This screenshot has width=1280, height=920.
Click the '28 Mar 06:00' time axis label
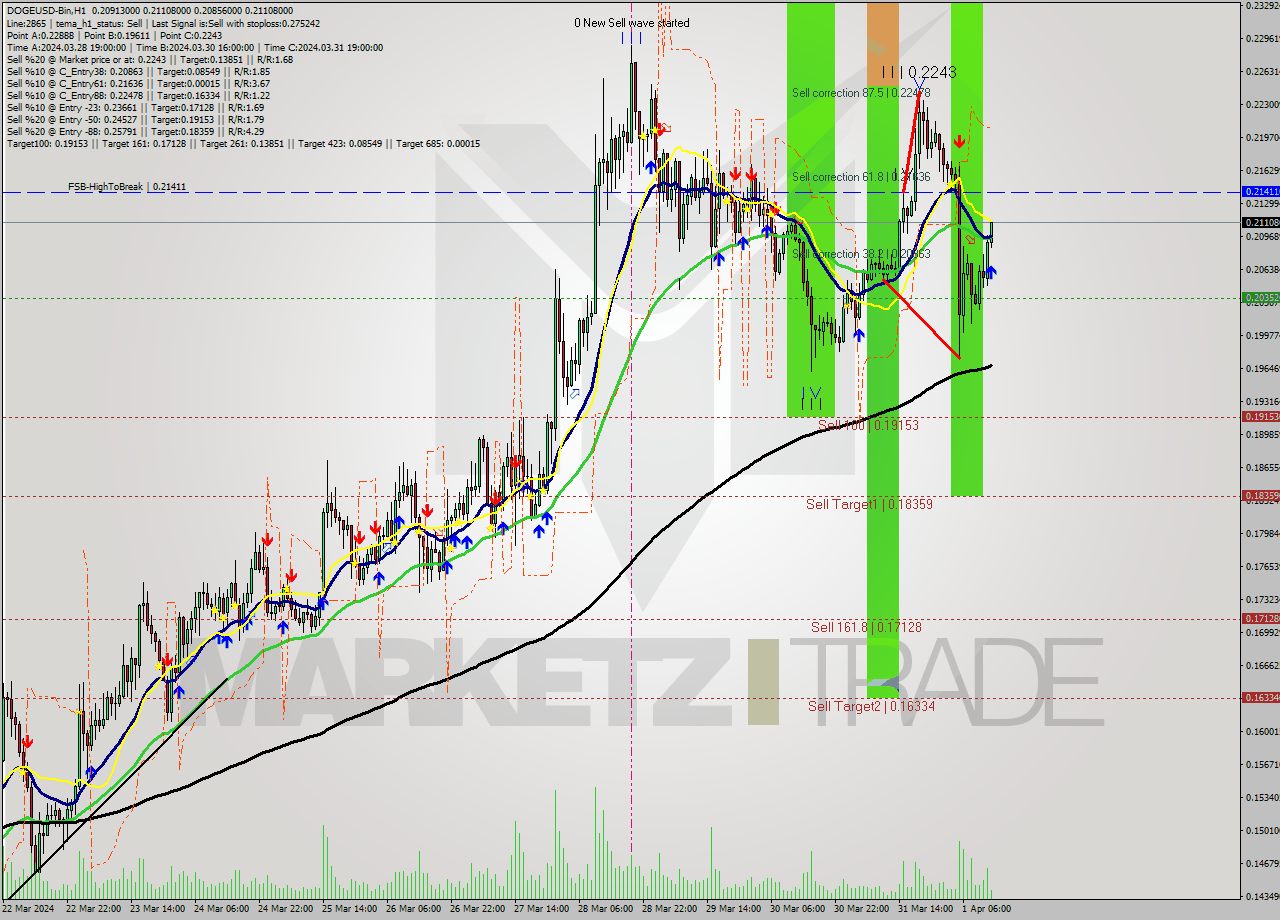pos(605,909)
